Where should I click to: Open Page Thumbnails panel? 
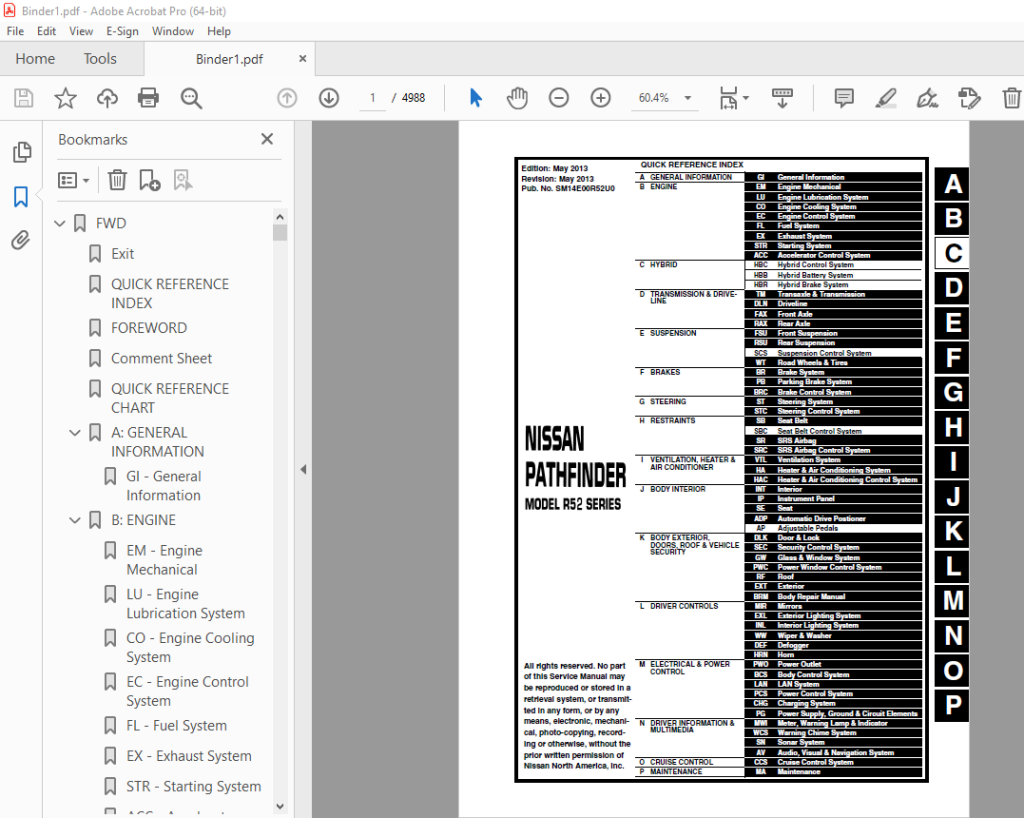coord(22,152)
